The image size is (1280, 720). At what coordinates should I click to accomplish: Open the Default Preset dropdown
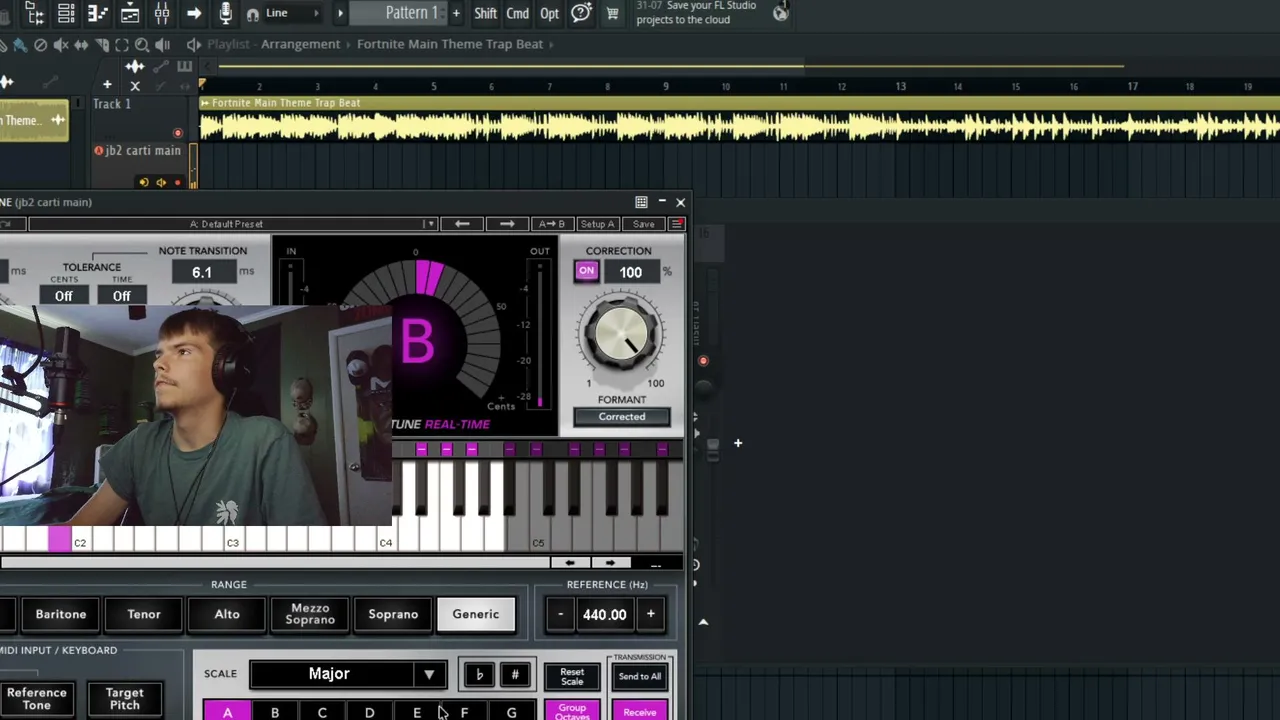[x=233, y=224]
